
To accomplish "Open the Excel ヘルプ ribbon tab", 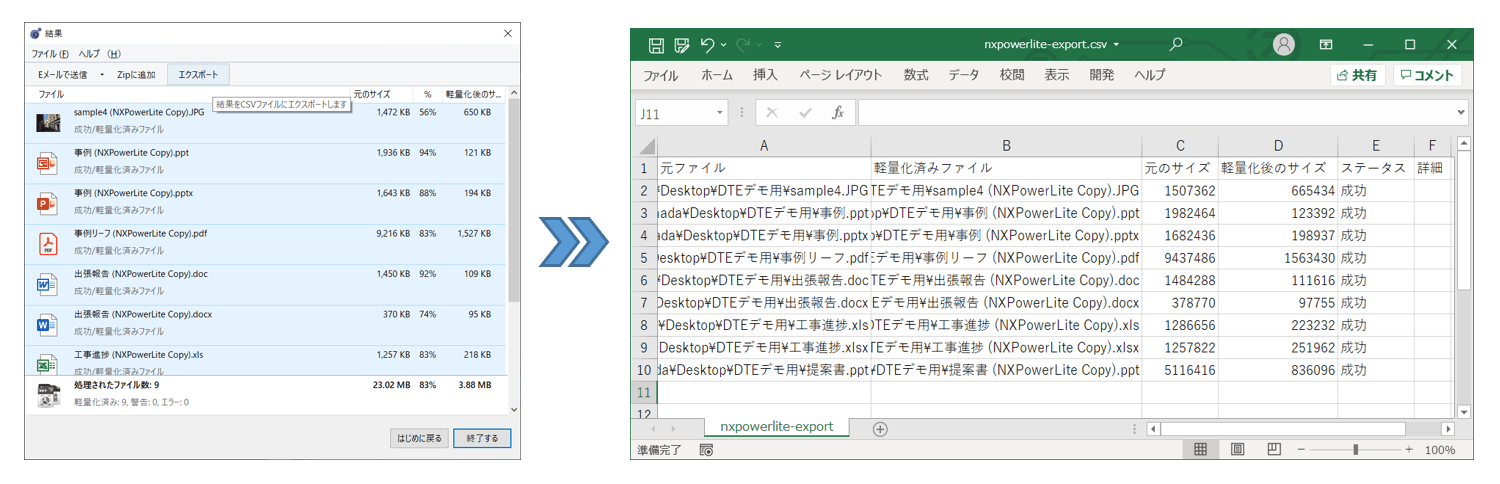I will (x=1150, y=75).
